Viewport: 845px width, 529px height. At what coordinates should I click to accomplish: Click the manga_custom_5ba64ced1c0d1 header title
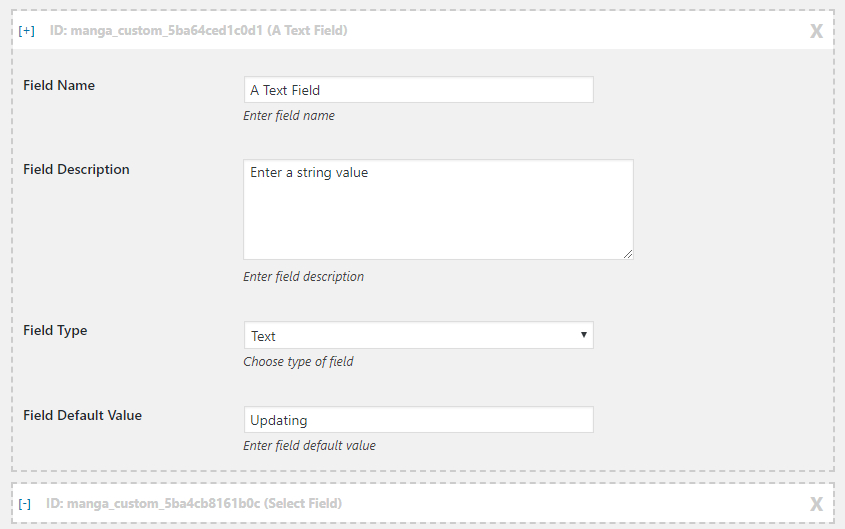tap(198, 31)
